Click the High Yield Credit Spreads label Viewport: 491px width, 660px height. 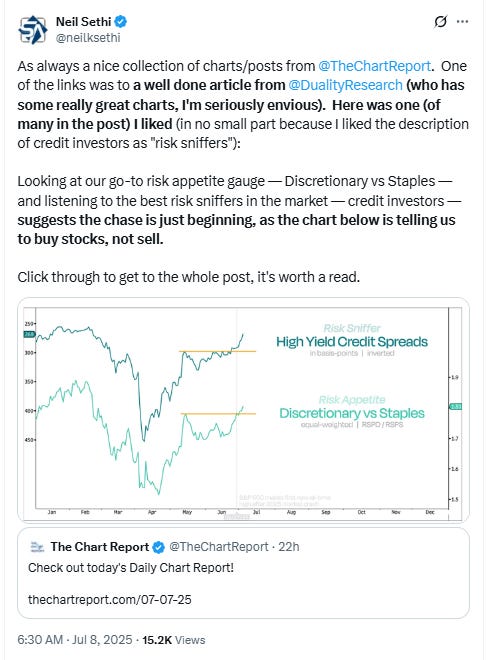tap(352, 342)
